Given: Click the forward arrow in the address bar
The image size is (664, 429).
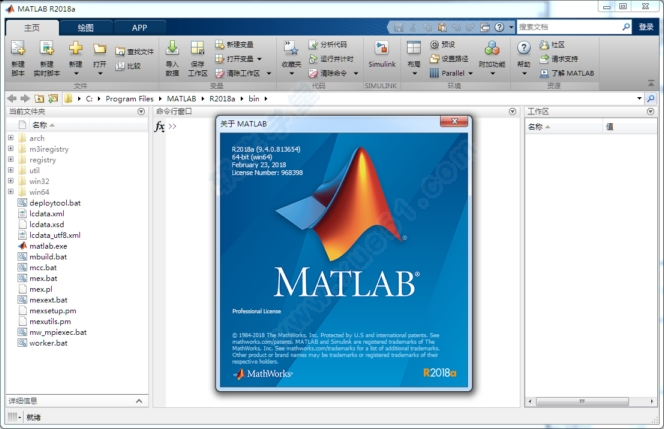Looking at the screenshot, I should tap(25, 99).
